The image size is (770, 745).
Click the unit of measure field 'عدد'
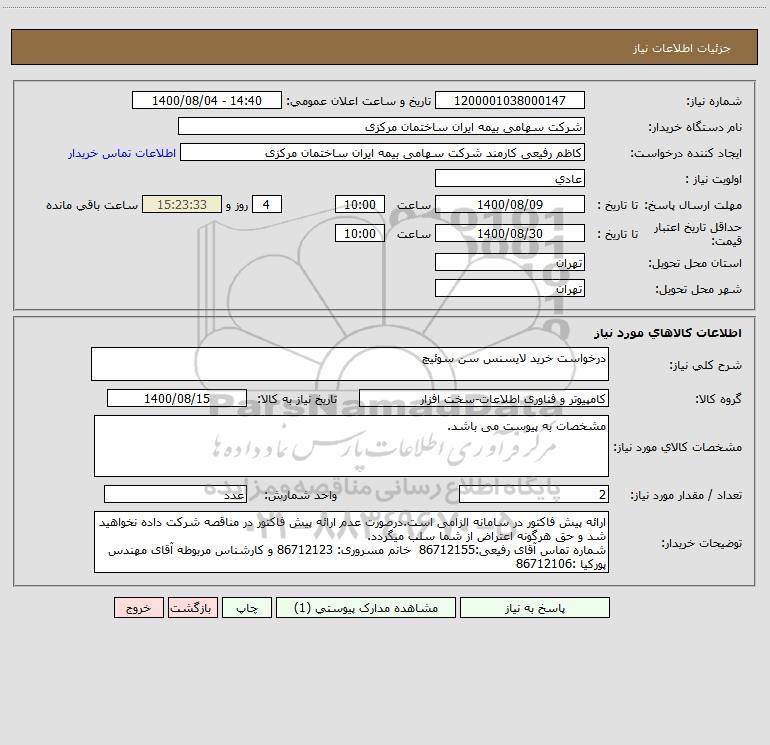click(175, 494)
